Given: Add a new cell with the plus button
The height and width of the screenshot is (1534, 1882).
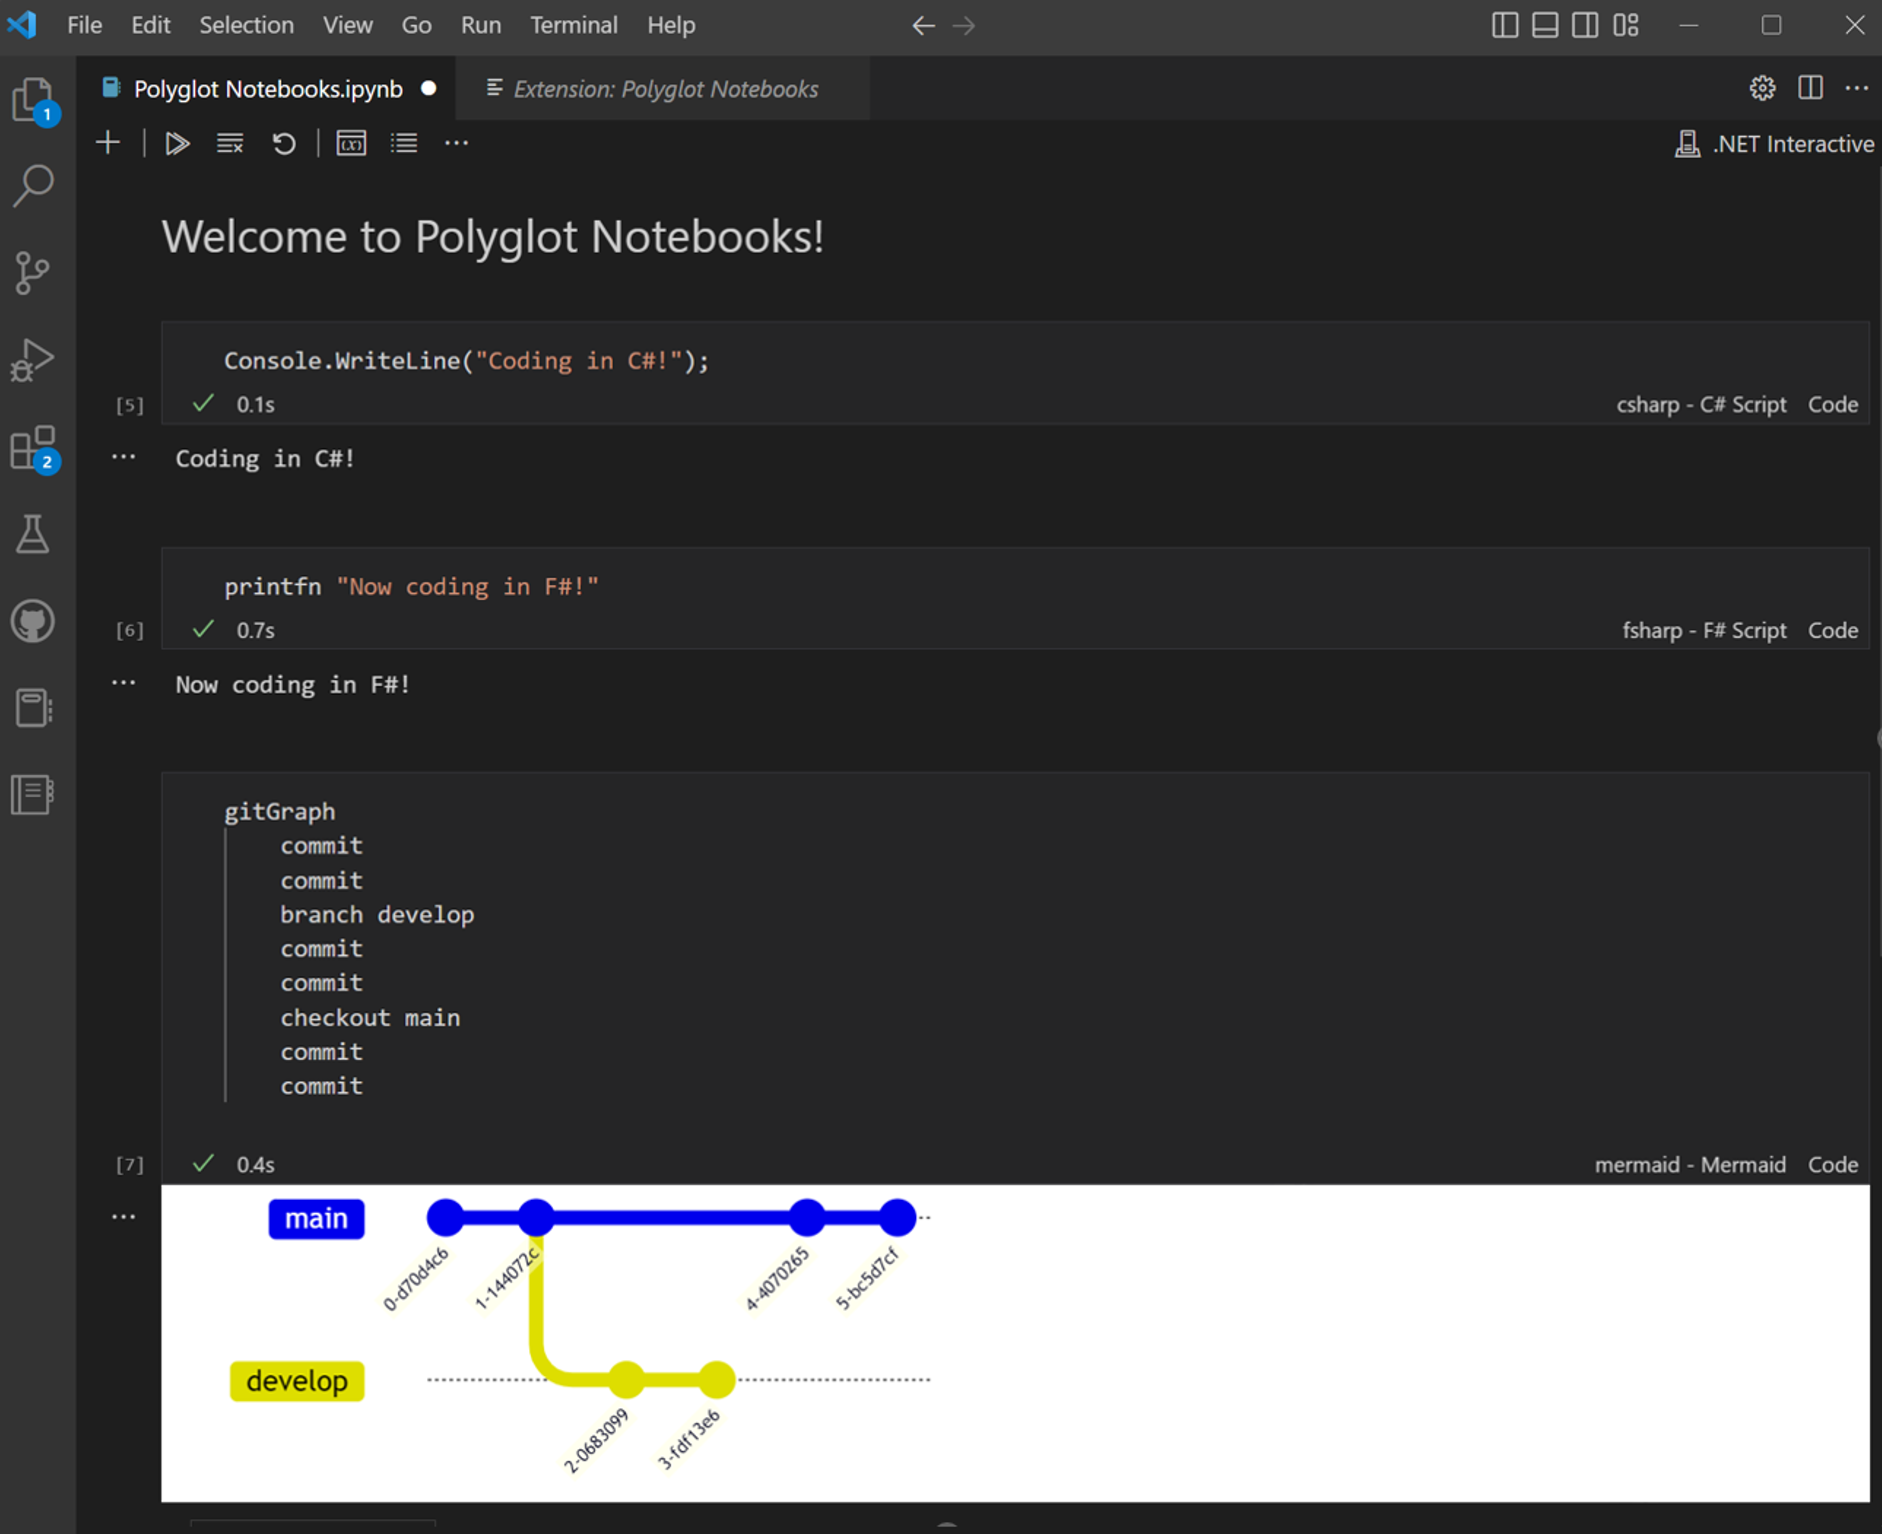Looking at the screenshot, I should (x=107, y=142).
